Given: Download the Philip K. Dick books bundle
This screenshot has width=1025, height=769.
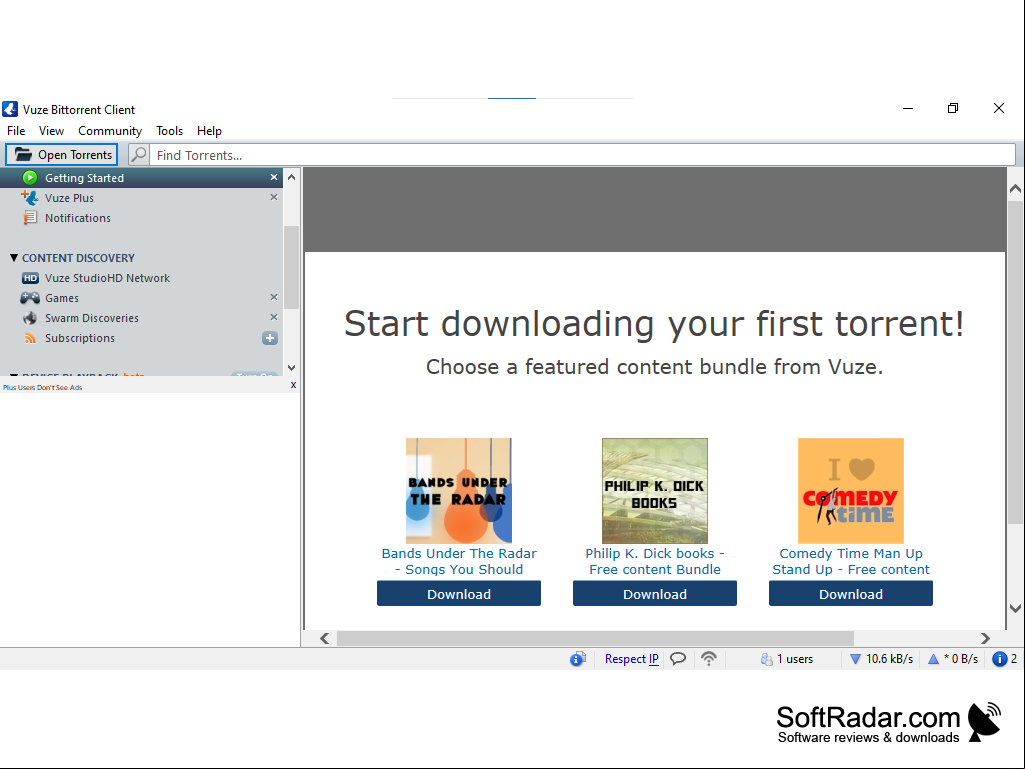Looking at the screenshot, I should 655,594.
